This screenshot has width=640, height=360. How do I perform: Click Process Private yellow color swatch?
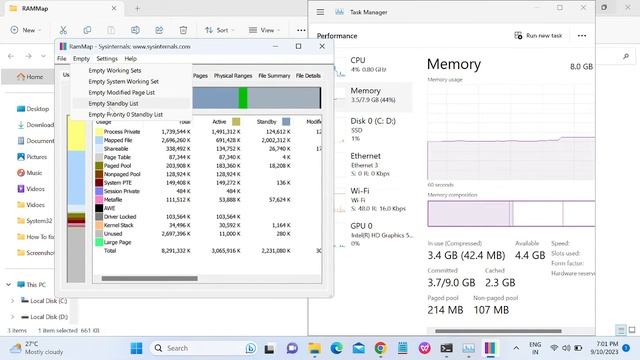coord(99,132)
